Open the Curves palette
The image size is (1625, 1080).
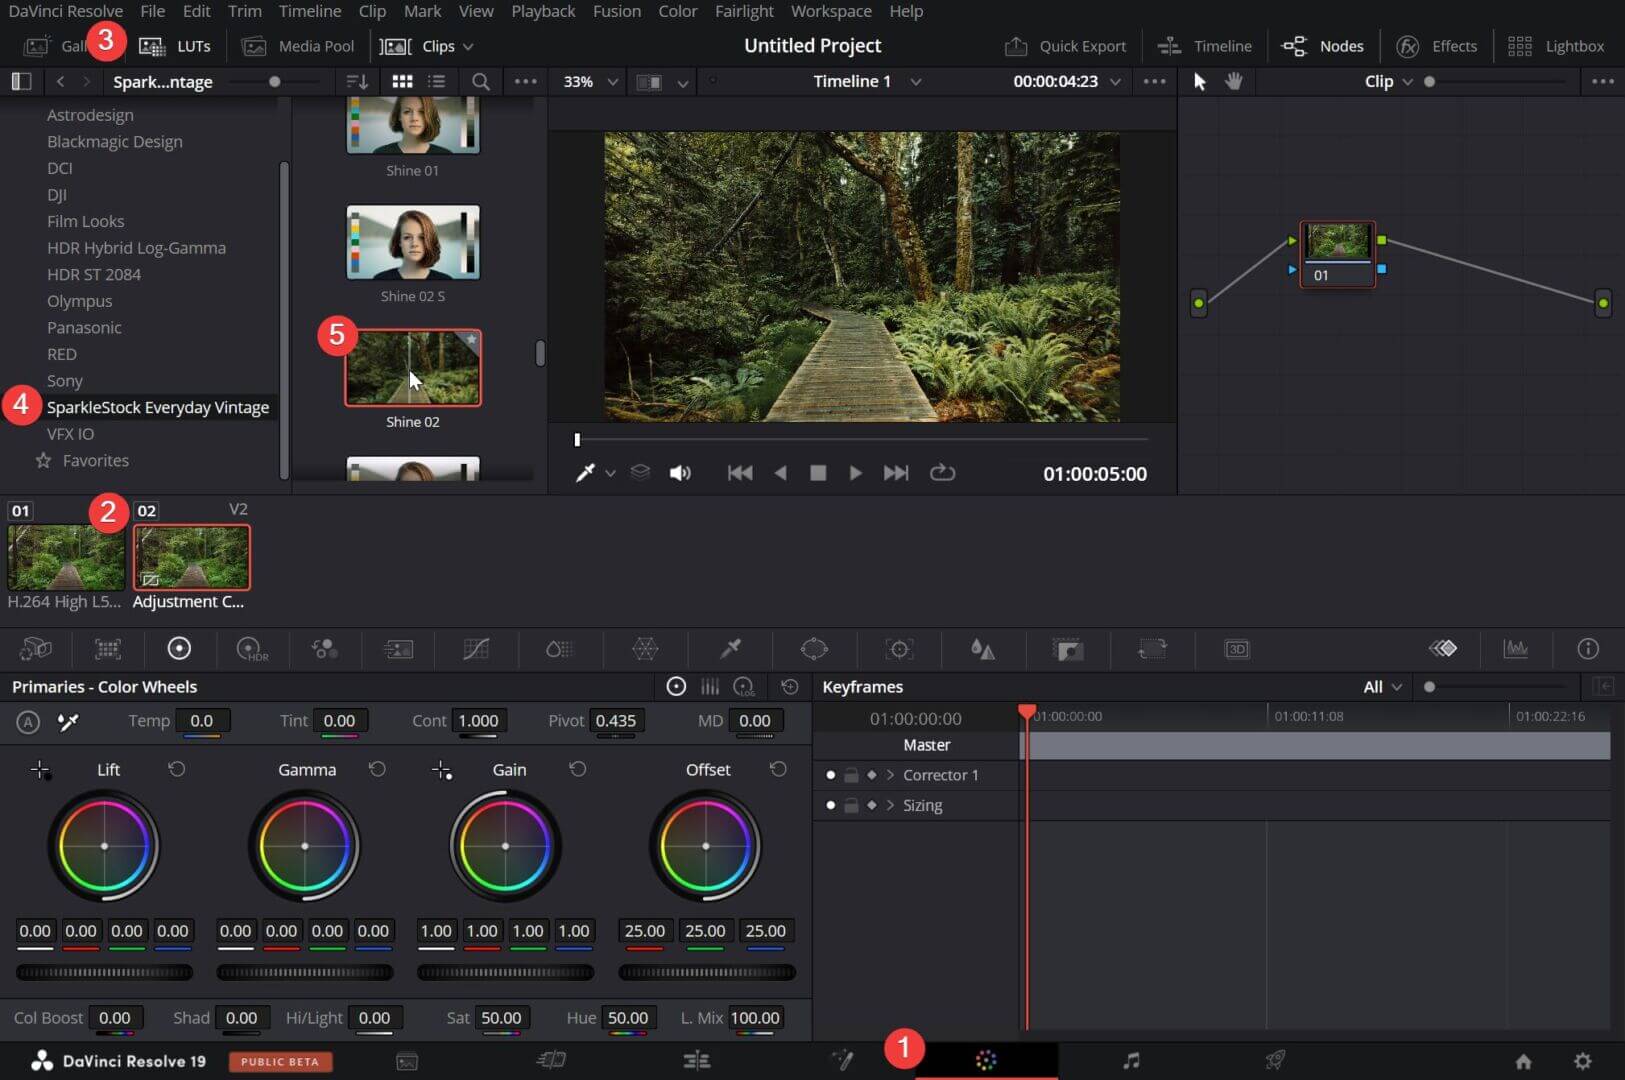(476, 649)
